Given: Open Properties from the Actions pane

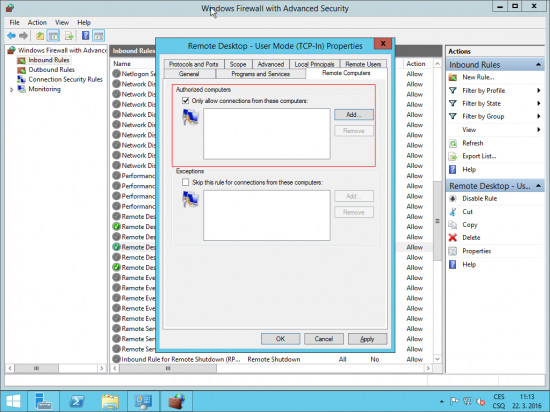Looking at the screenshot, I should point(476,251).
